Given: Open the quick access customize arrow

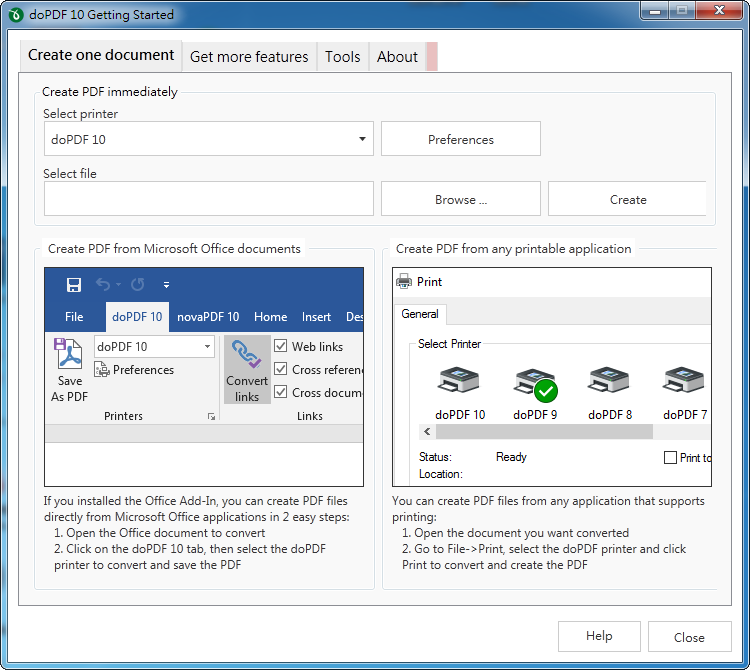Looking at the screenshot, I should pos(166,285).
